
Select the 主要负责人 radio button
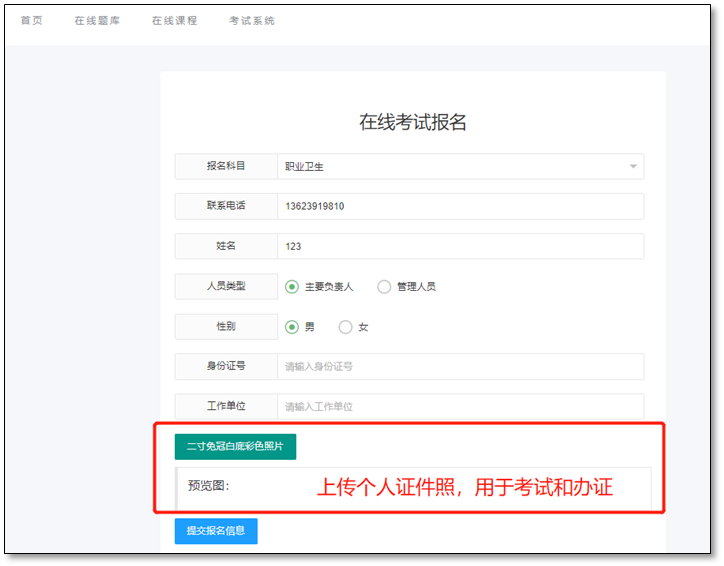click(292, 287)
